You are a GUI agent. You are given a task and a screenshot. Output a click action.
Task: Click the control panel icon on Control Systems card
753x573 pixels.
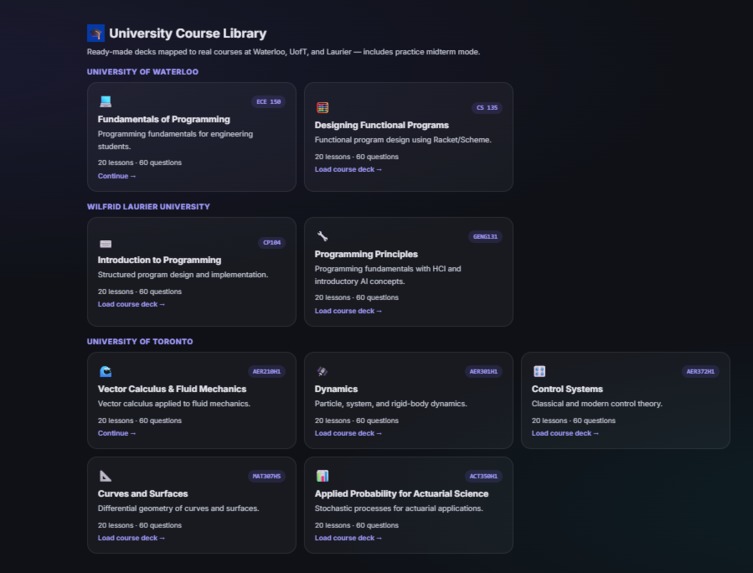pyautogui.click(x=539, y=371)
